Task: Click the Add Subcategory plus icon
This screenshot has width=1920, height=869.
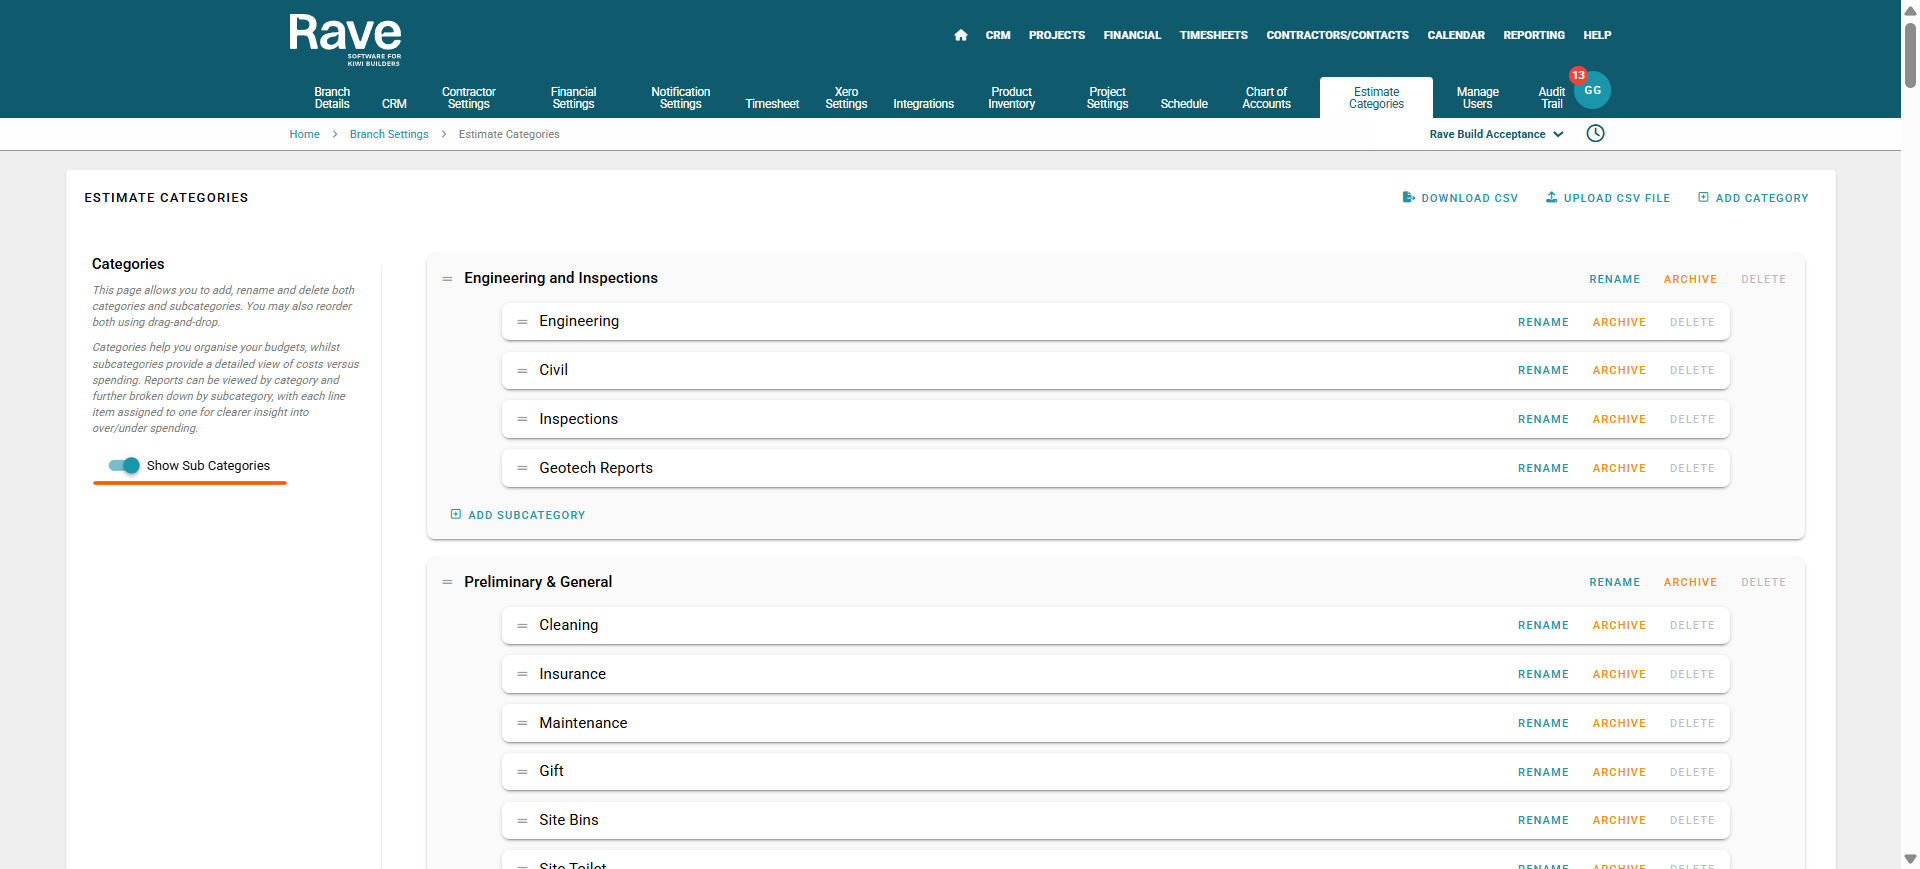Action: 456,515
